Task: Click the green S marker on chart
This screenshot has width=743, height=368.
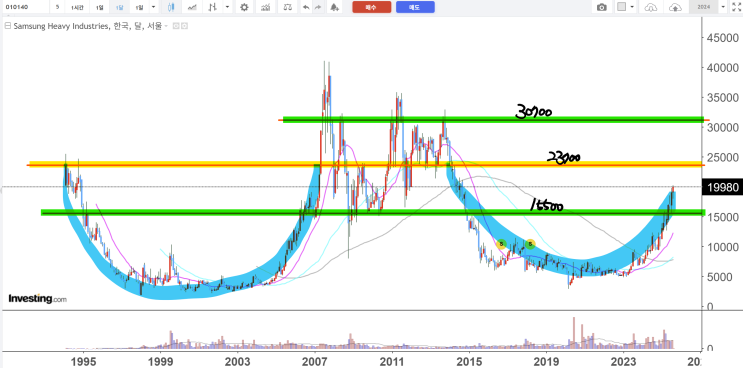Action: [530, 244]
